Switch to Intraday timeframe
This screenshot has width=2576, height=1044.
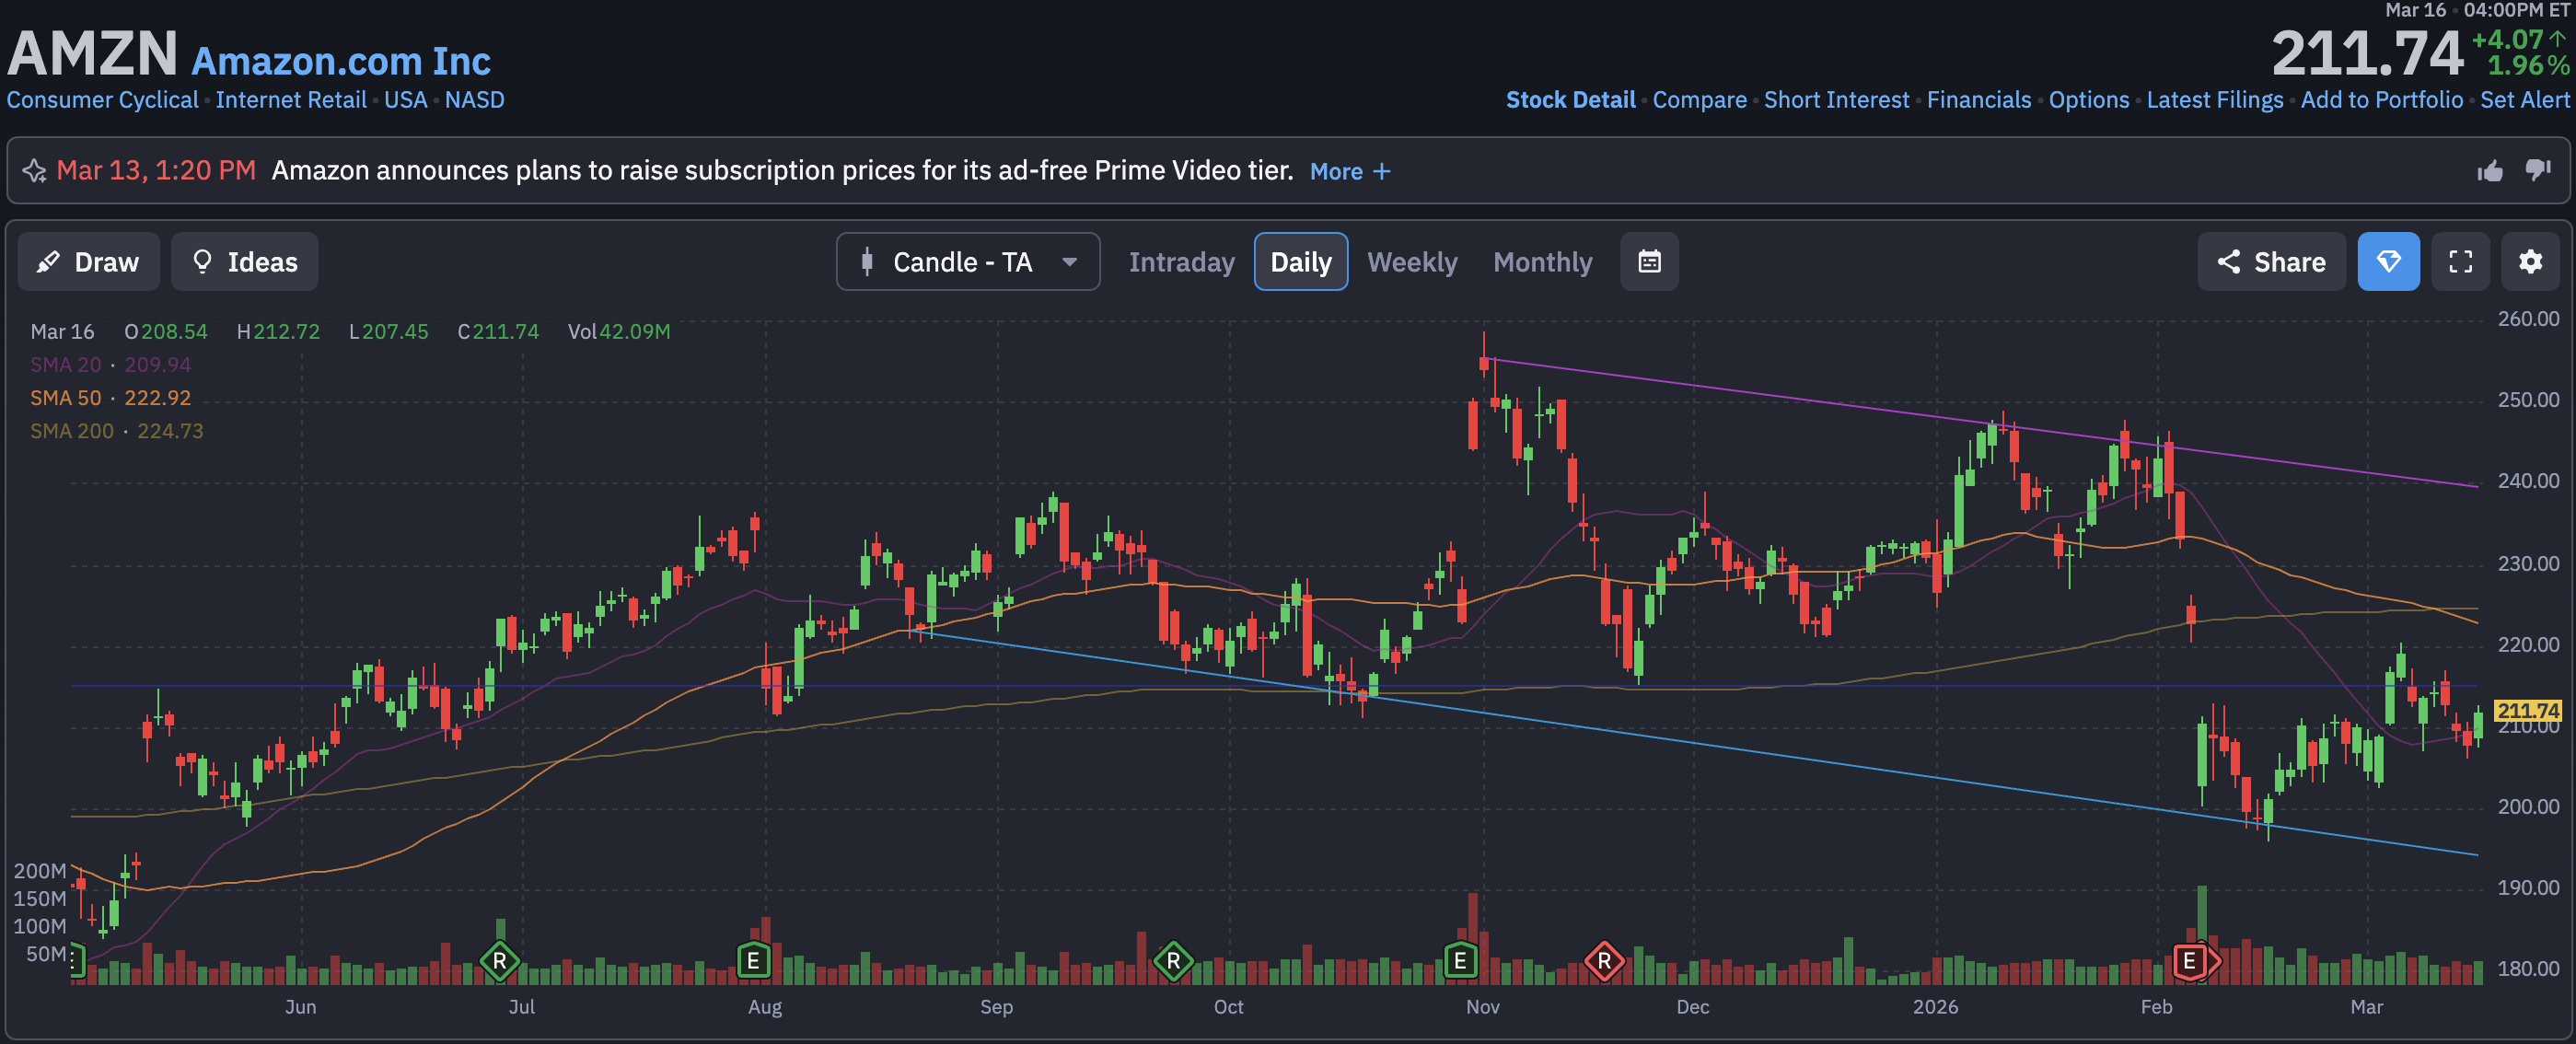(1181, 262)
